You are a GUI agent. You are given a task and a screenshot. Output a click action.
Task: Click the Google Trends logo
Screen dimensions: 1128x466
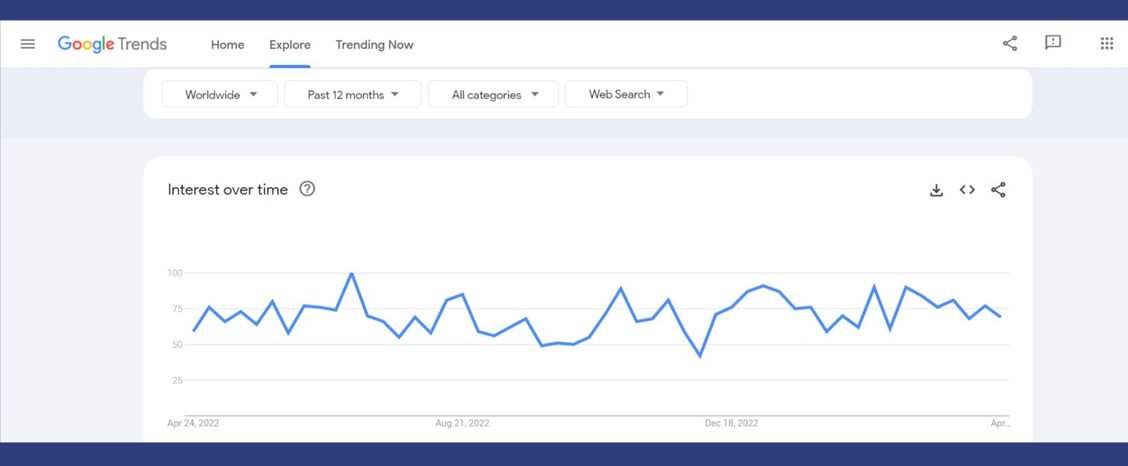[112, 44]
